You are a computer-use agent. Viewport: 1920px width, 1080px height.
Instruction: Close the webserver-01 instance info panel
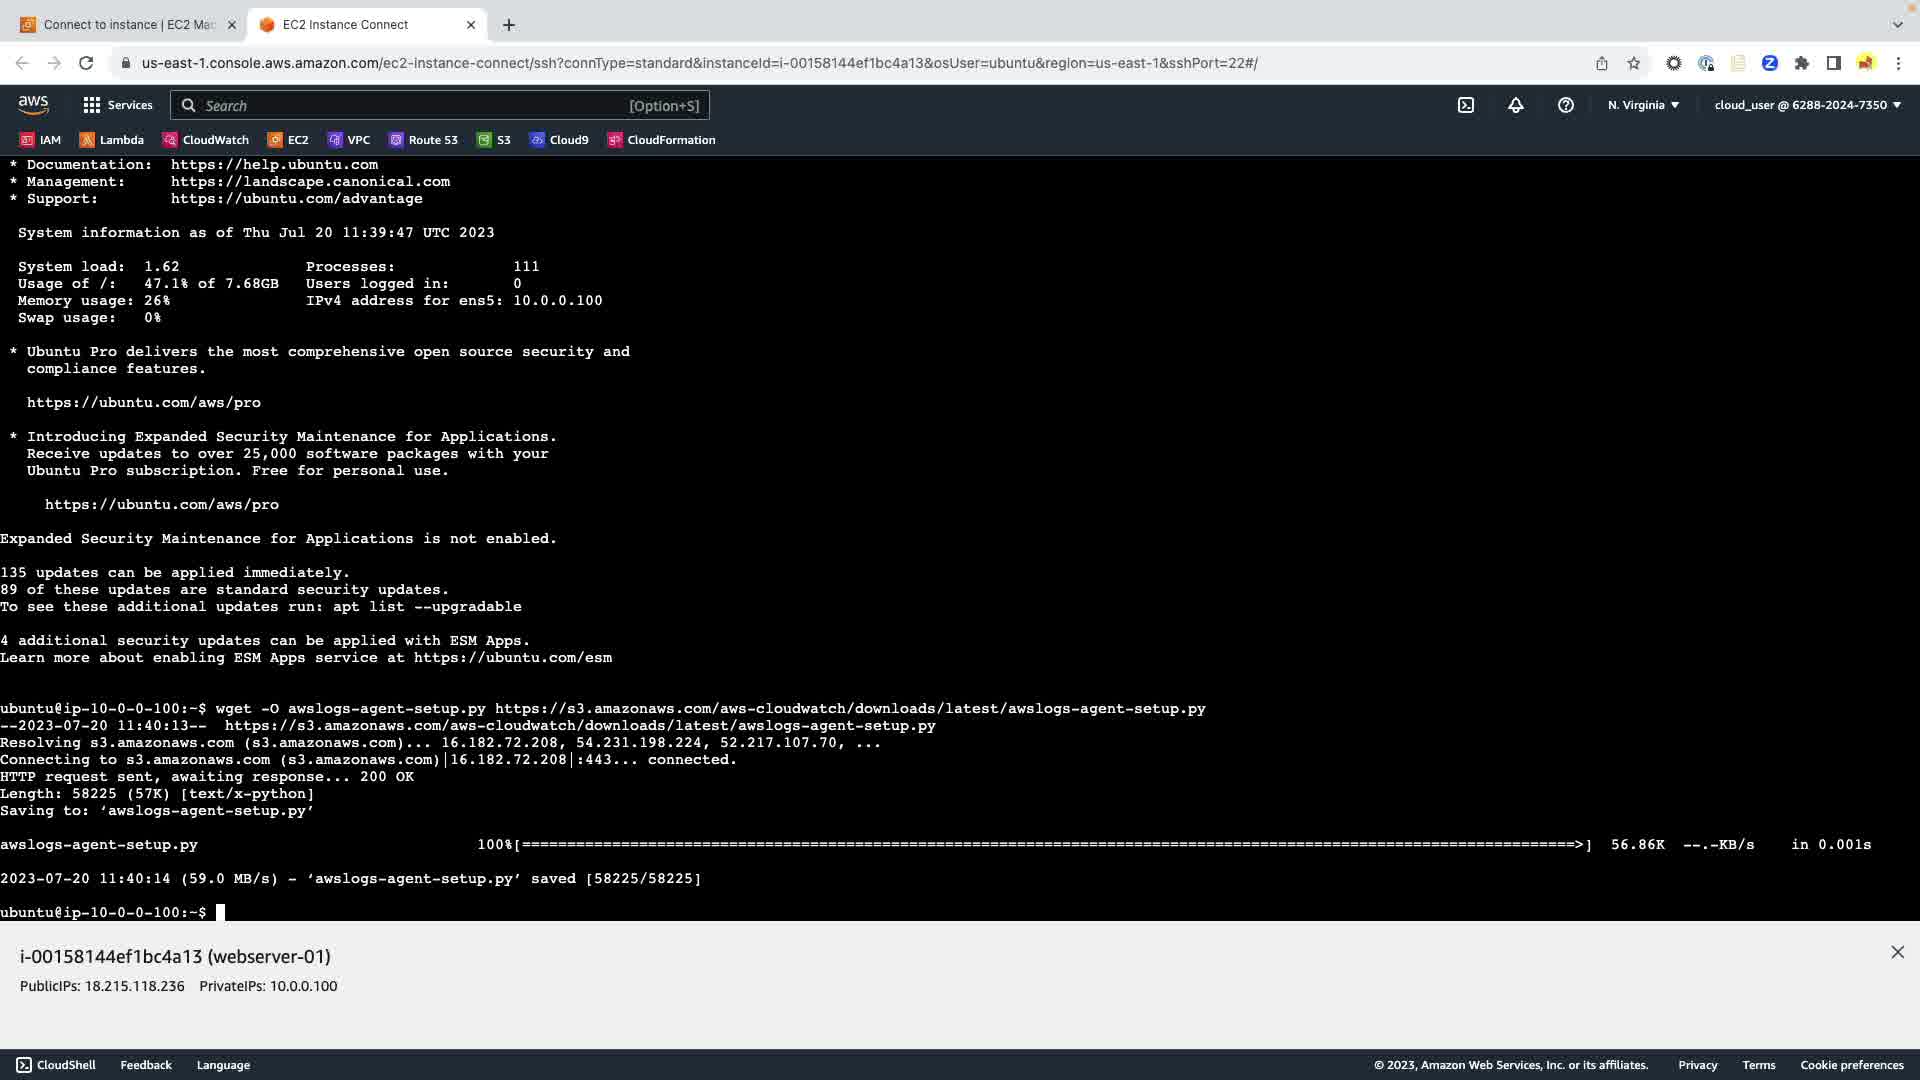pos(1897,953)
